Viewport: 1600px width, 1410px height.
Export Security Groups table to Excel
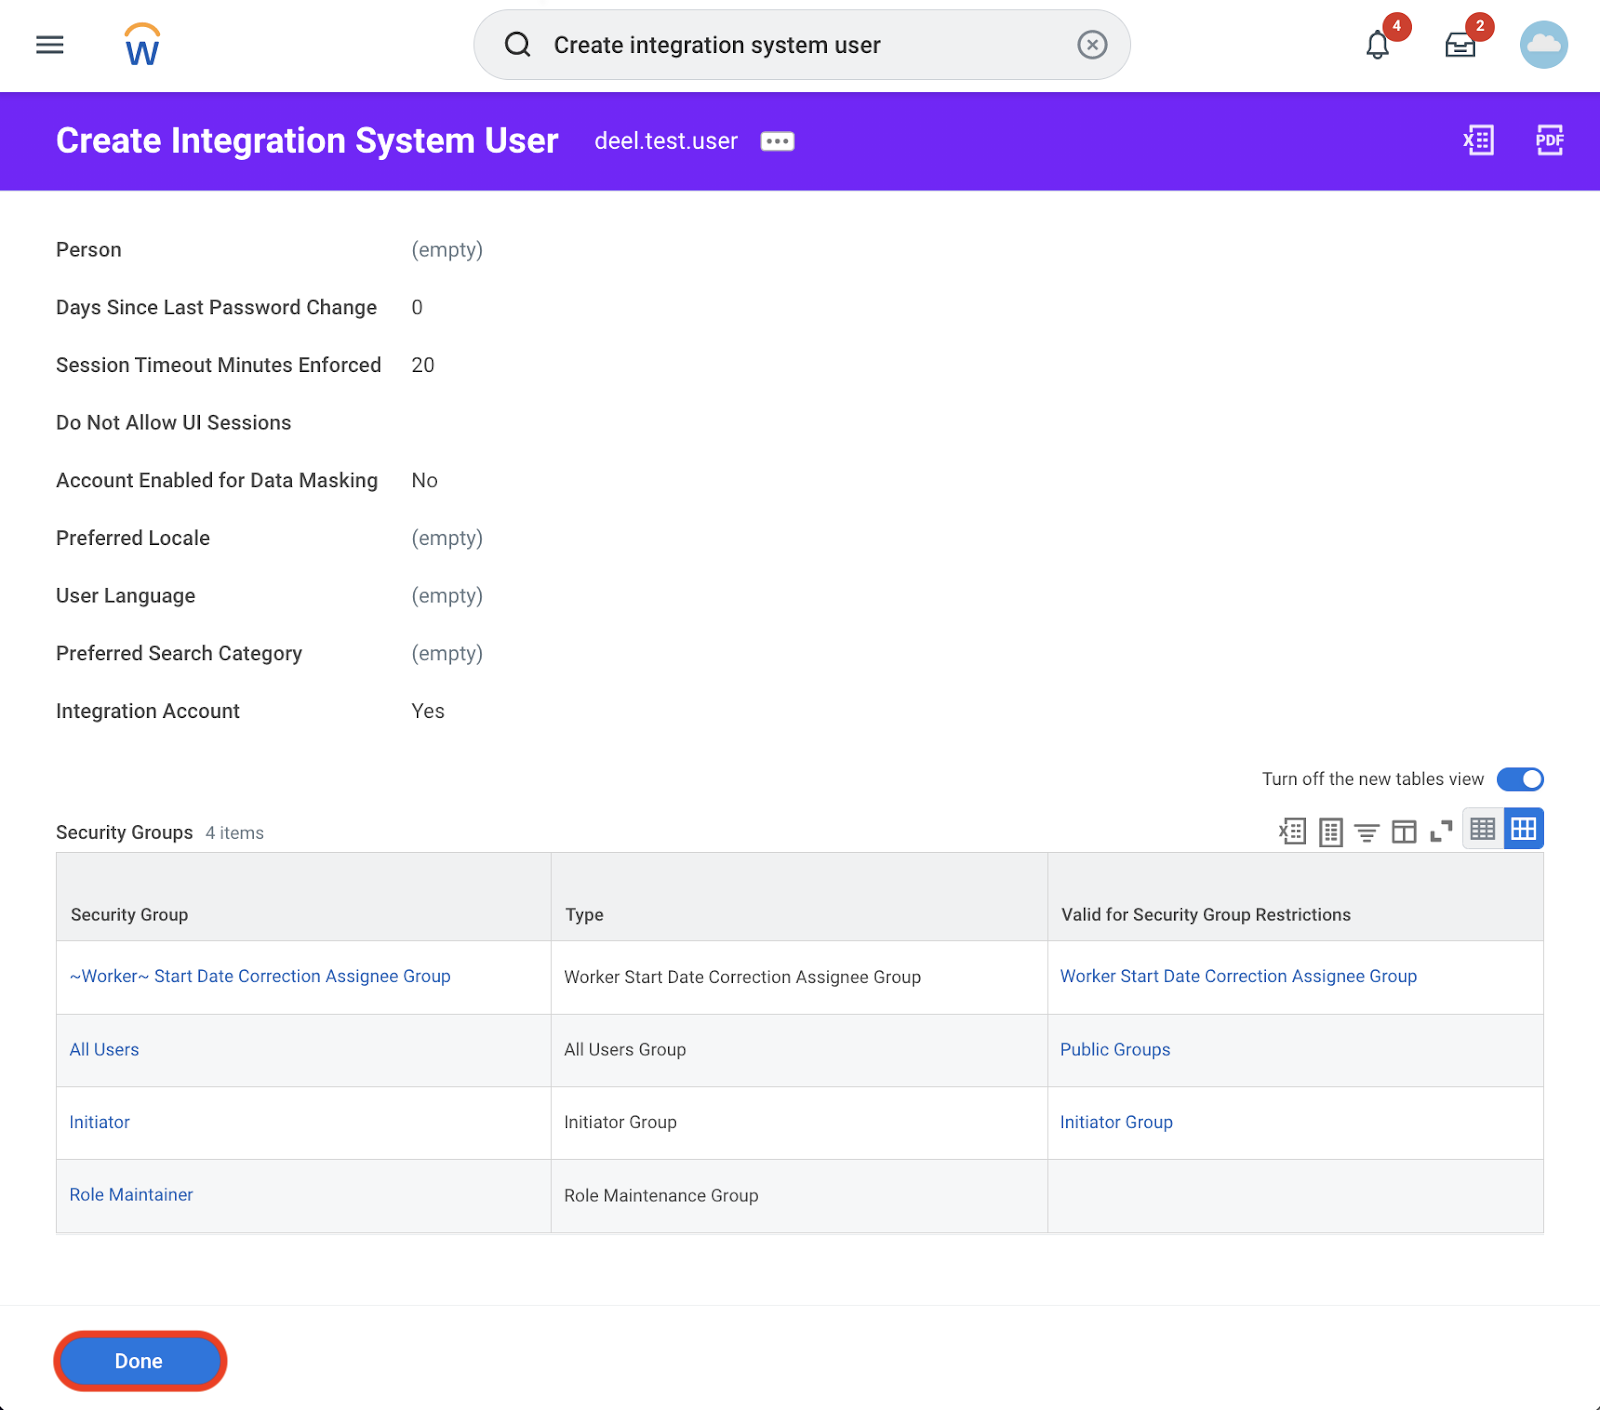coord(1293,831)
